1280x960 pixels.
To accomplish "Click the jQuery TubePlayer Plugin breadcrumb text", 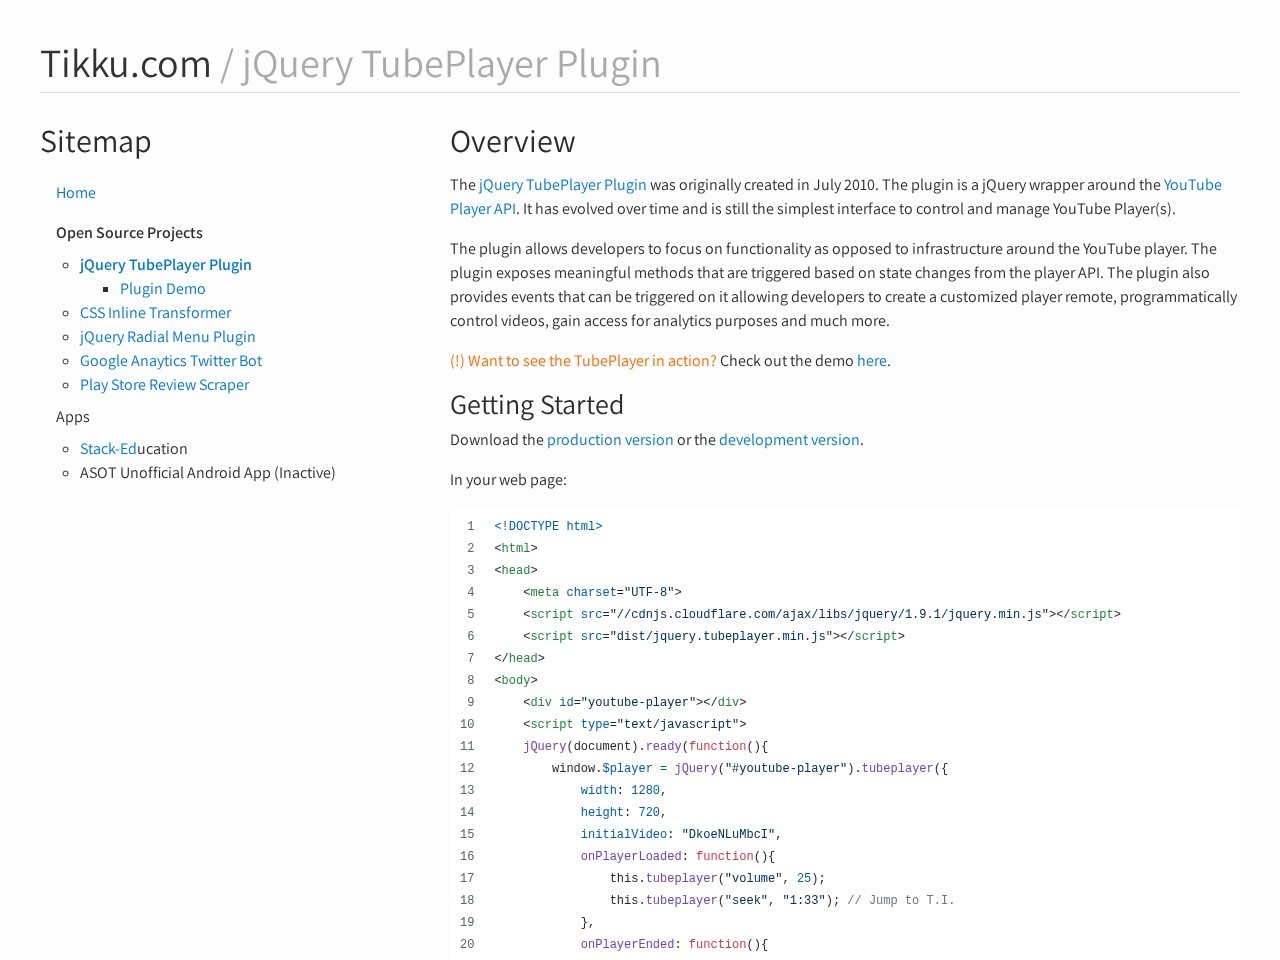I will click(450, 63).
